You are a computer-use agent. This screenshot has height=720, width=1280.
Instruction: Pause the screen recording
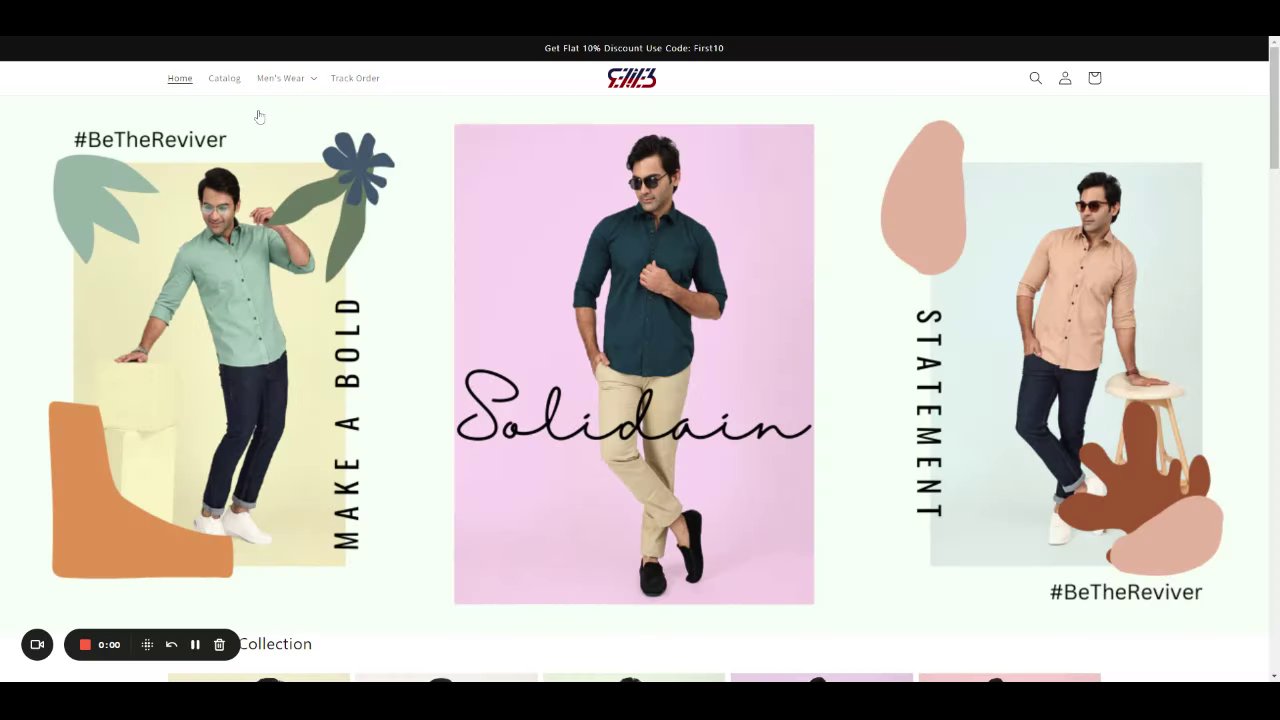point(195,645)
